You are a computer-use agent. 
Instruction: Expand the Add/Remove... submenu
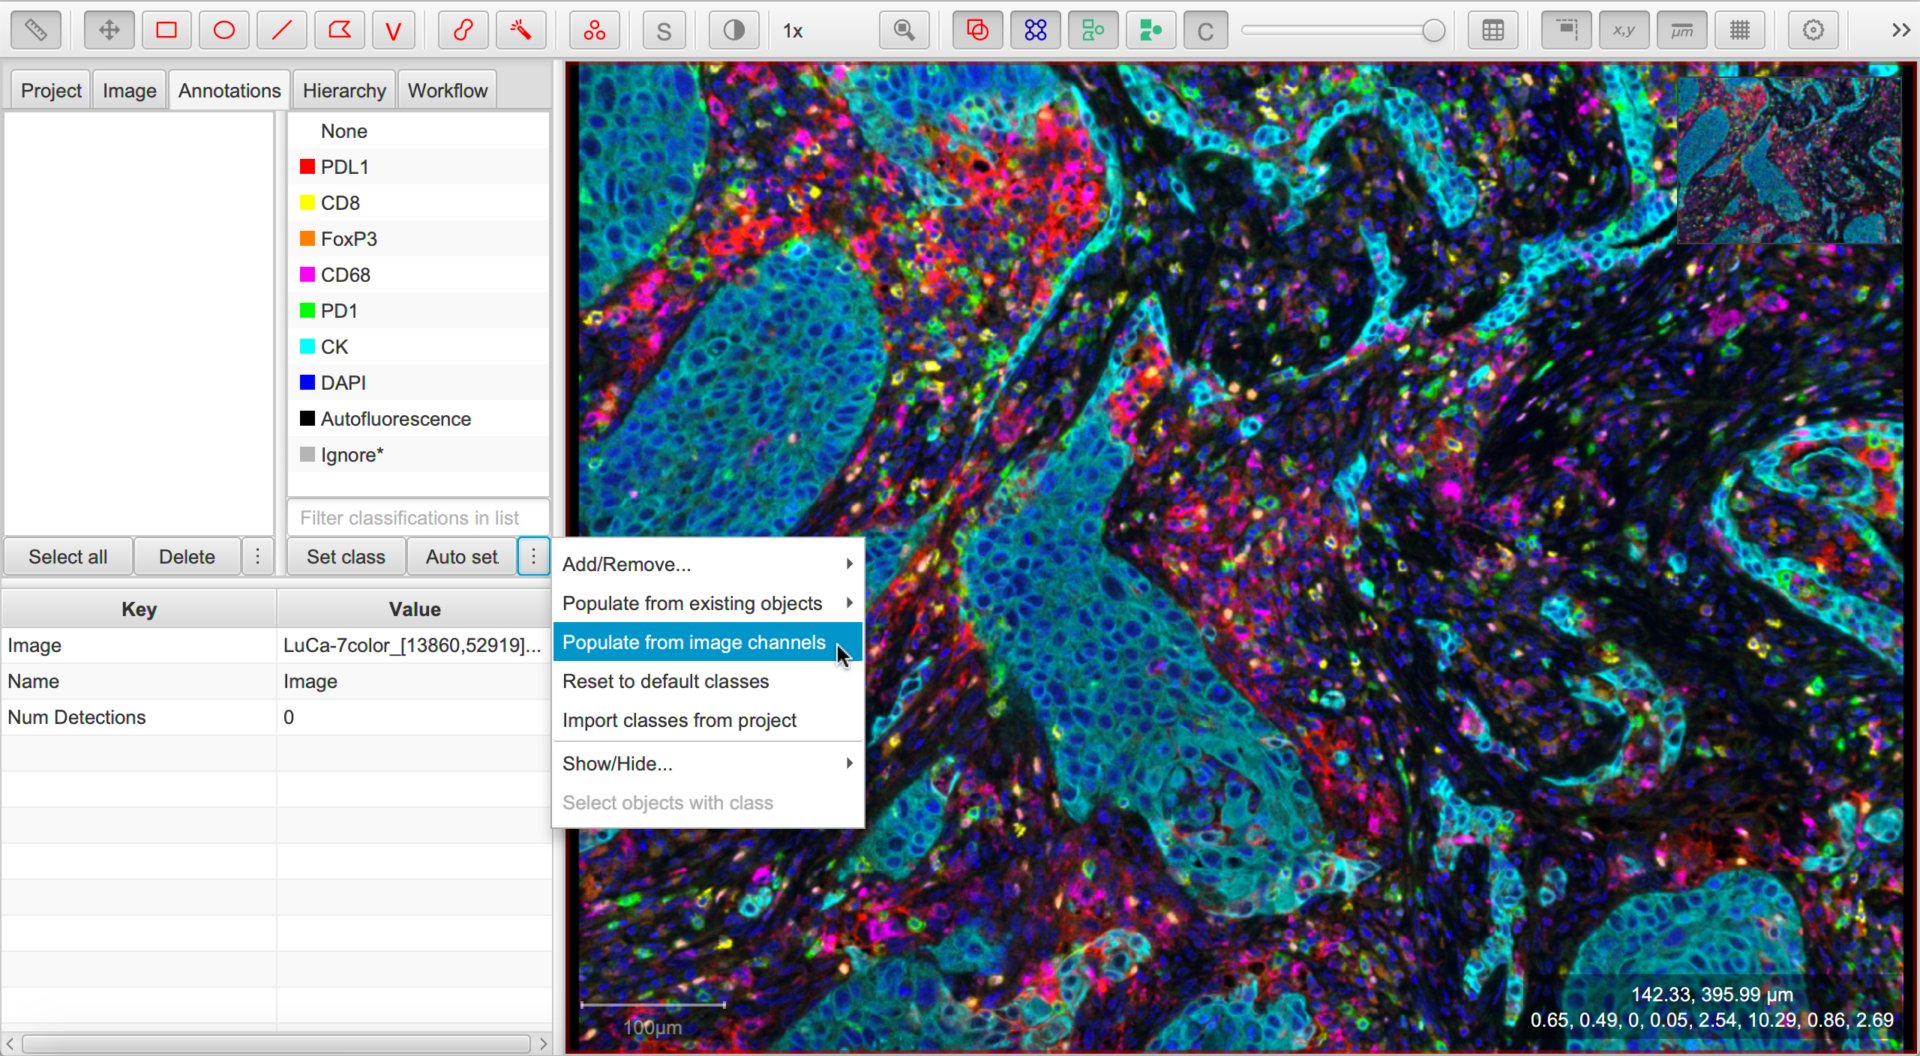[x=708, y=564]
